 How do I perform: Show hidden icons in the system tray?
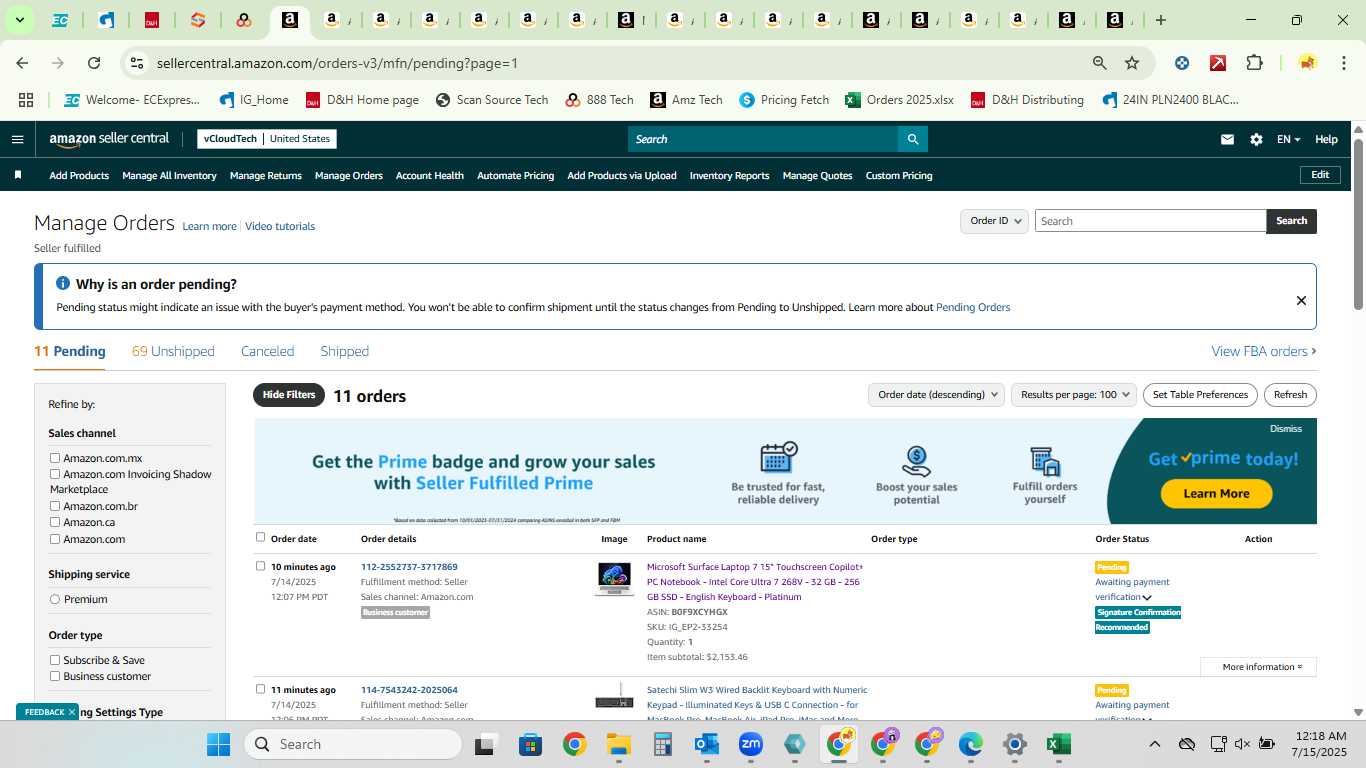(1155, 744)
